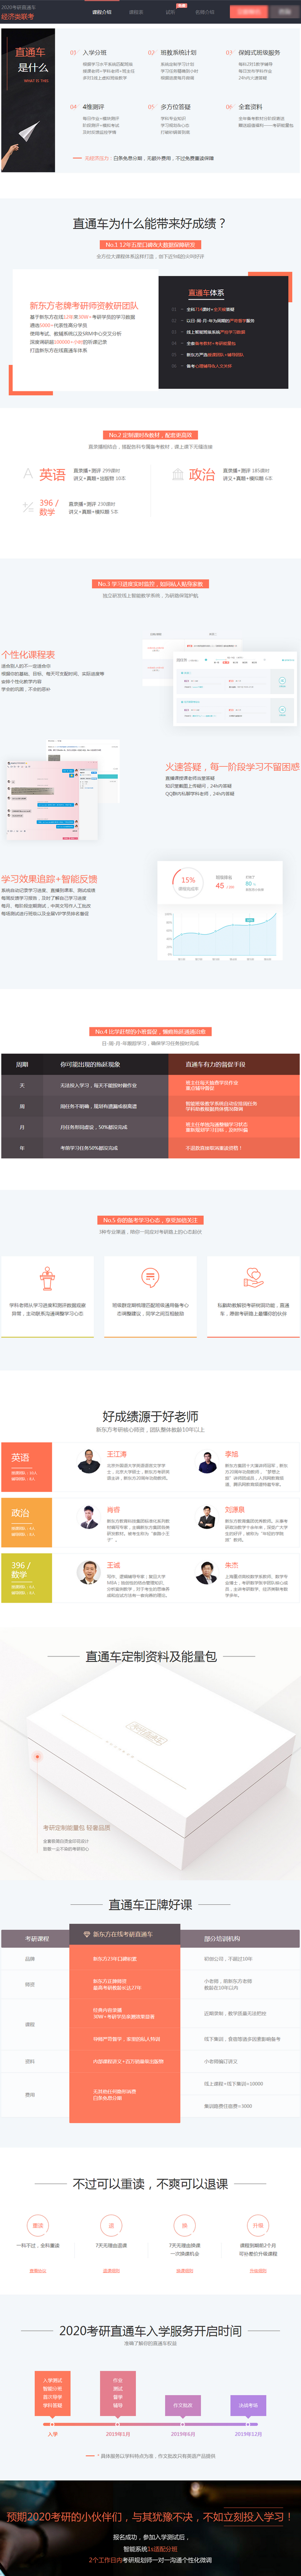Click the 06 全套资料 feature heading

coord(244,107)
